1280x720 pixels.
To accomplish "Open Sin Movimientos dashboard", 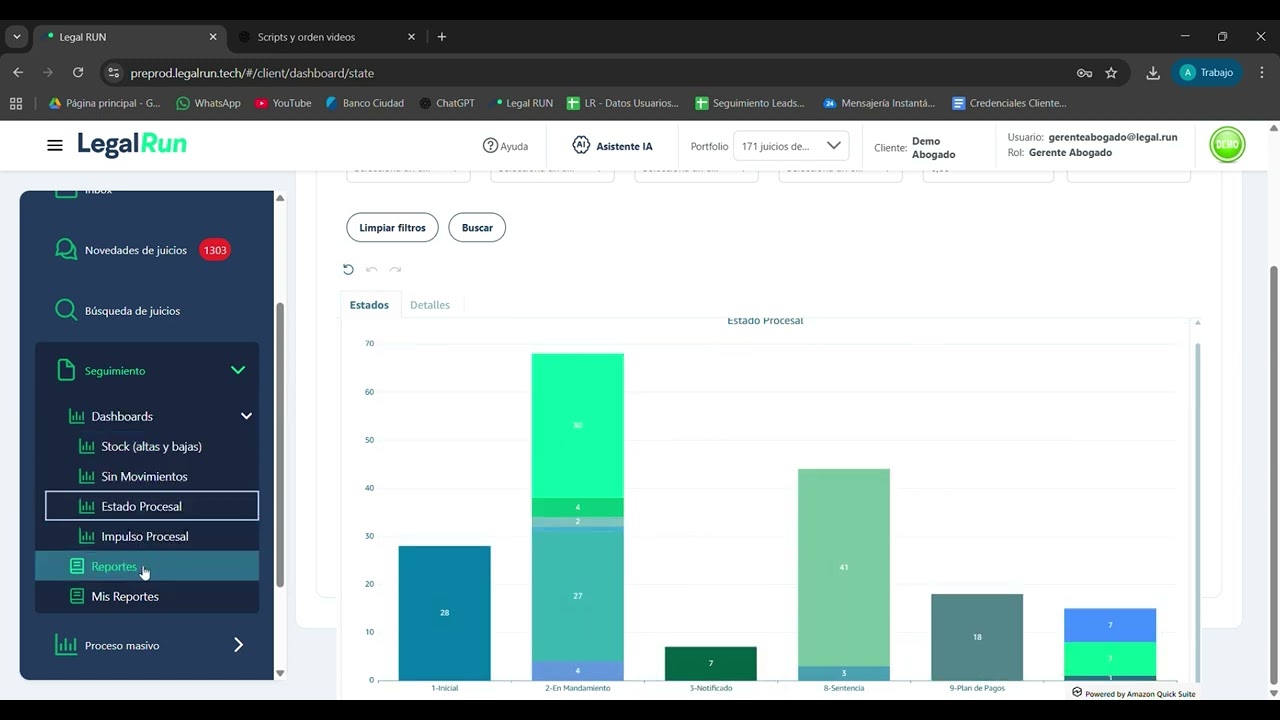I will click(144, 476).
